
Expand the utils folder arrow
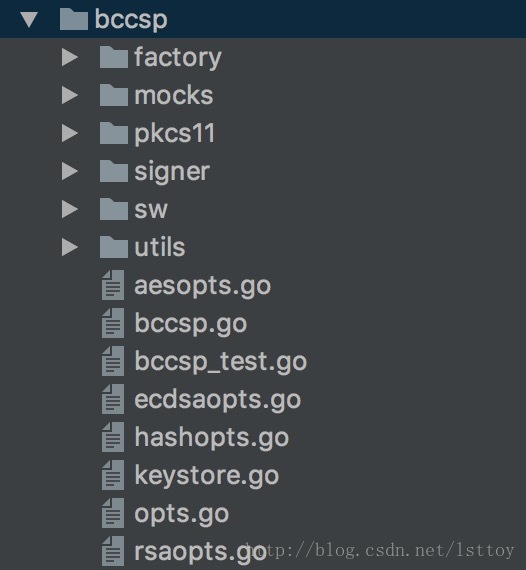(x=69, y=248)
